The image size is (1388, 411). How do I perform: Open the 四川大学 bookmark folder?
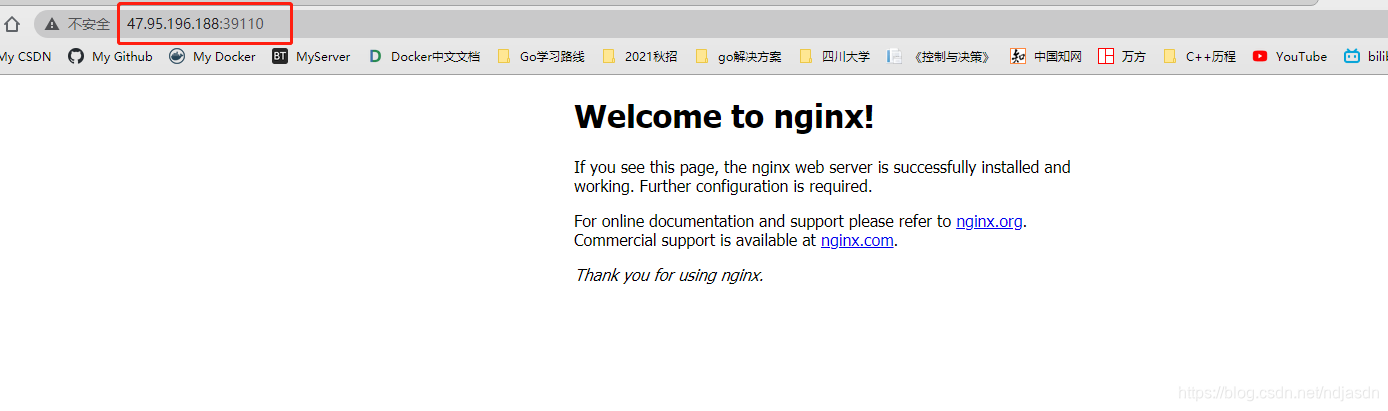835,57
